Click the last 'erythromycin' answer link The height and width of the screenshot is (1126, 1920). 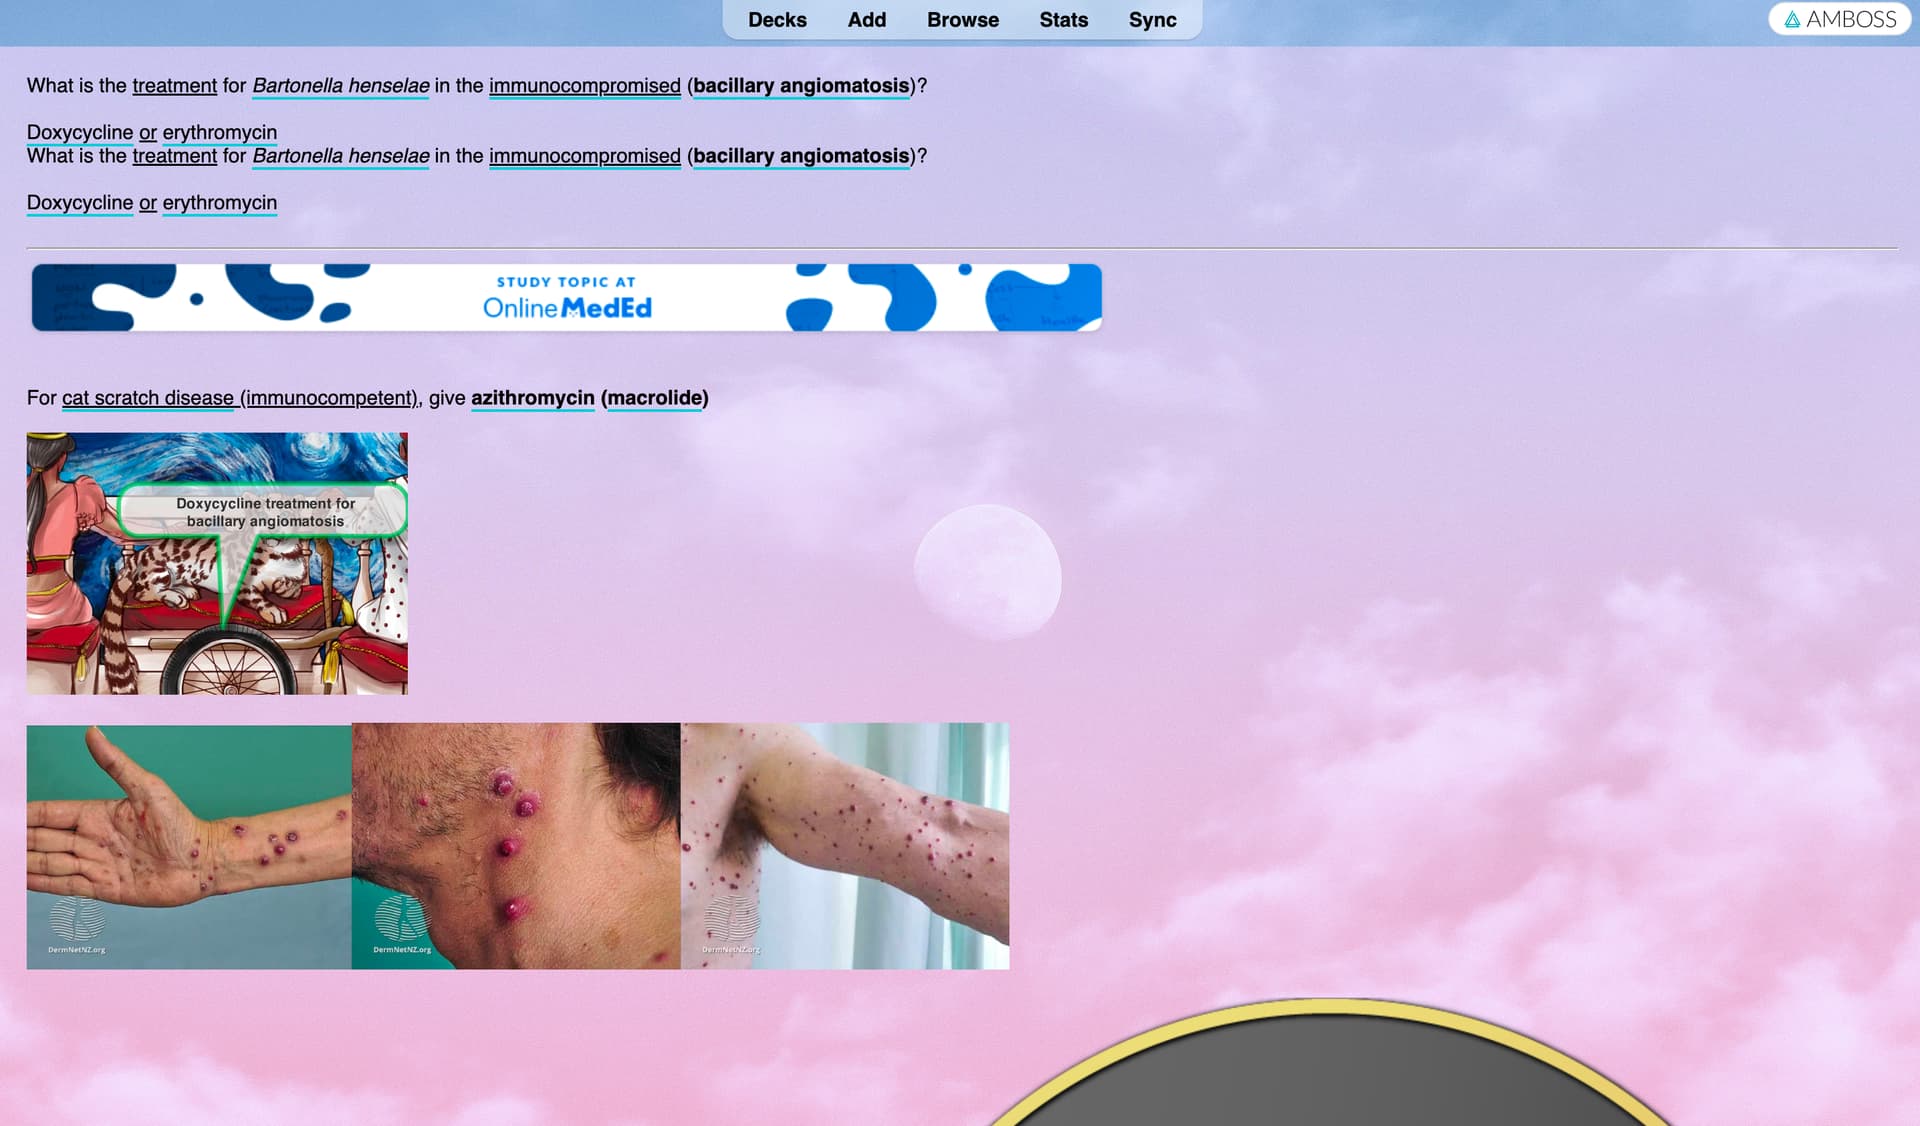(x=219, y=203)
